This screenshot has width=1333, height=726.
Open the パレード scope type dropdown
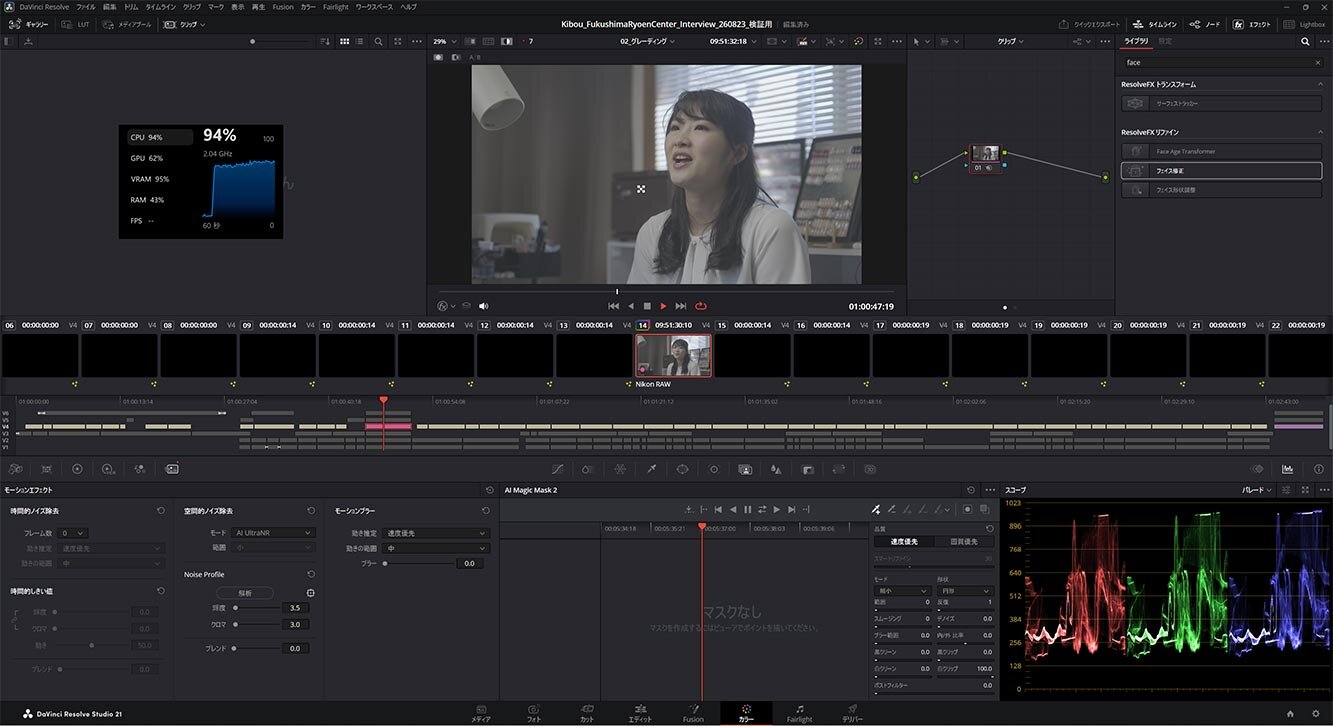pos(1256,490)
